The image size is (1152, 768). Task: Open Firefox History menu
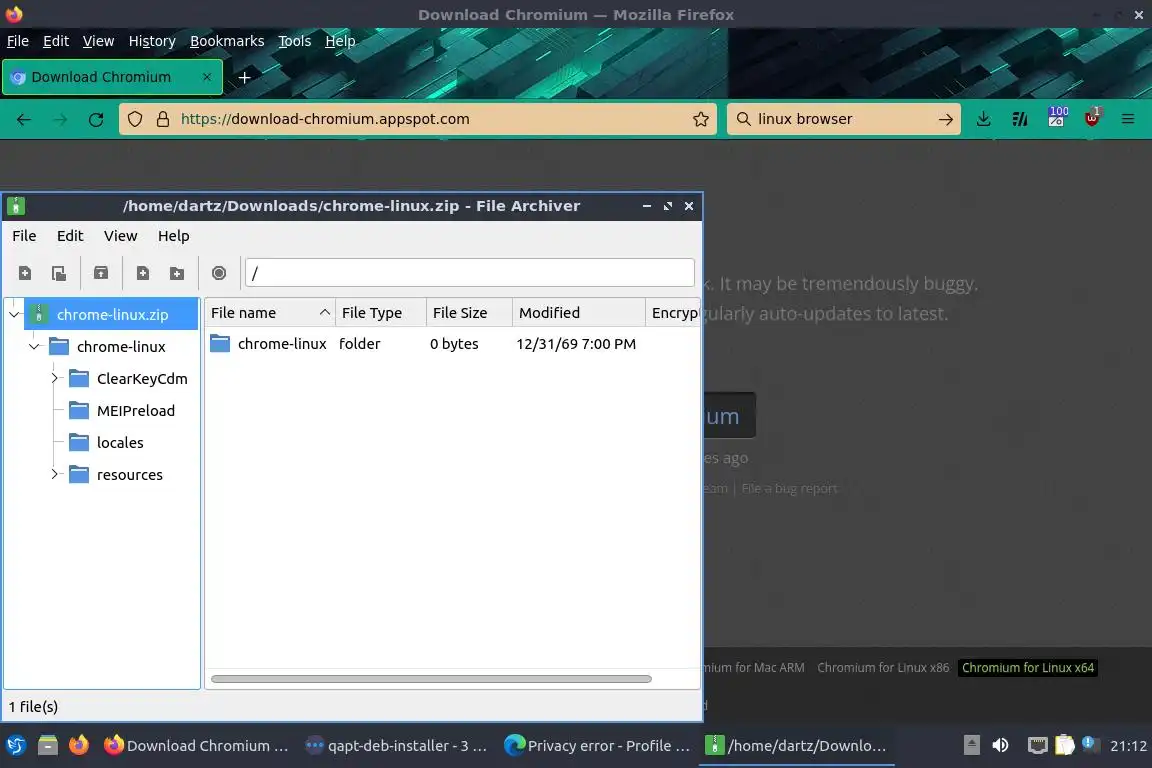coord(152,41)
